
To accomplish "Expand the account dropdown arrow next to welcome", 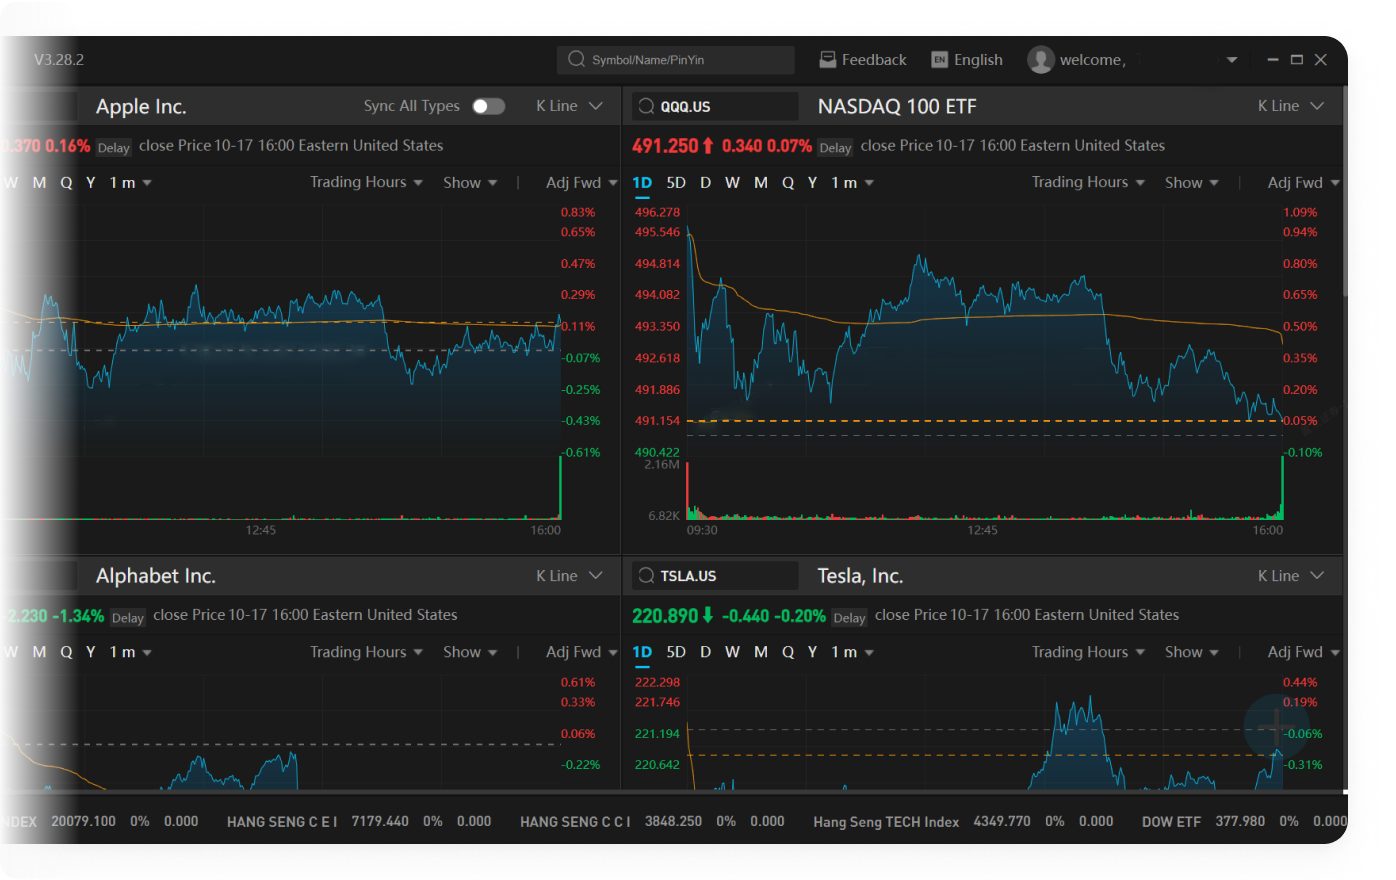I will 1232,60.
